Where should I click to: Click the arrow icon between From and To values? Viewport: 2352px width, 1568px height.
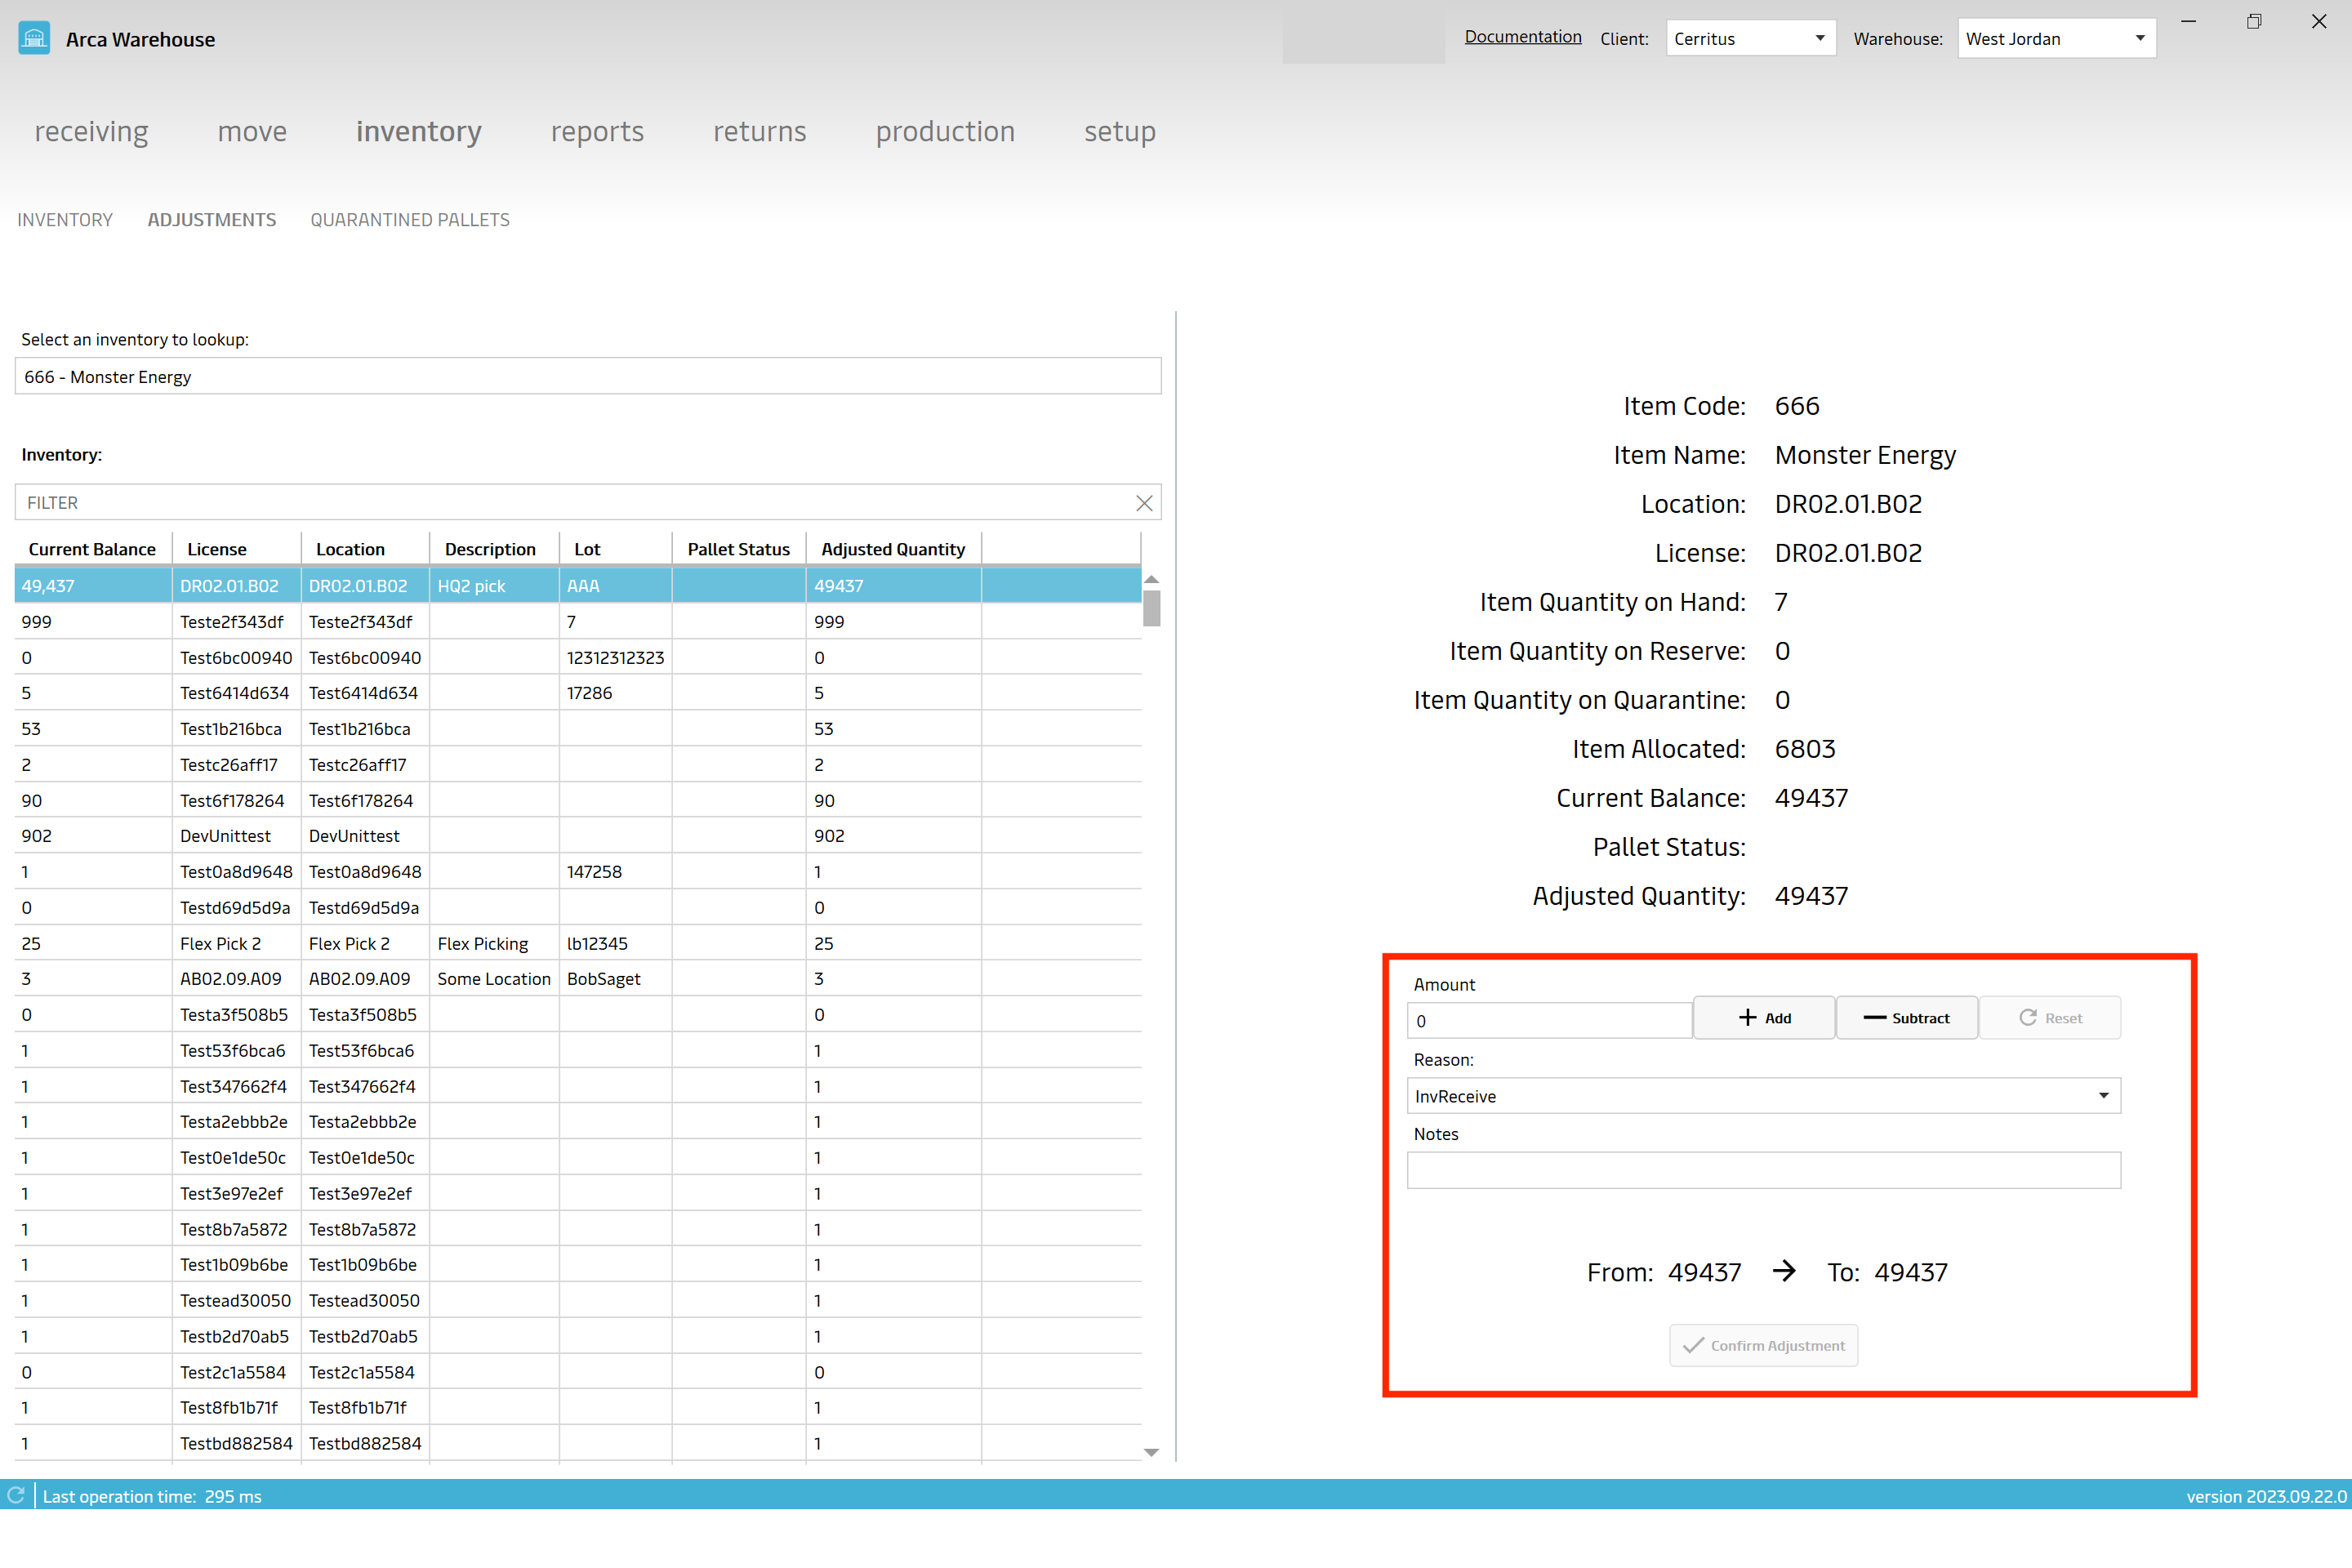click(1784, 1272)
